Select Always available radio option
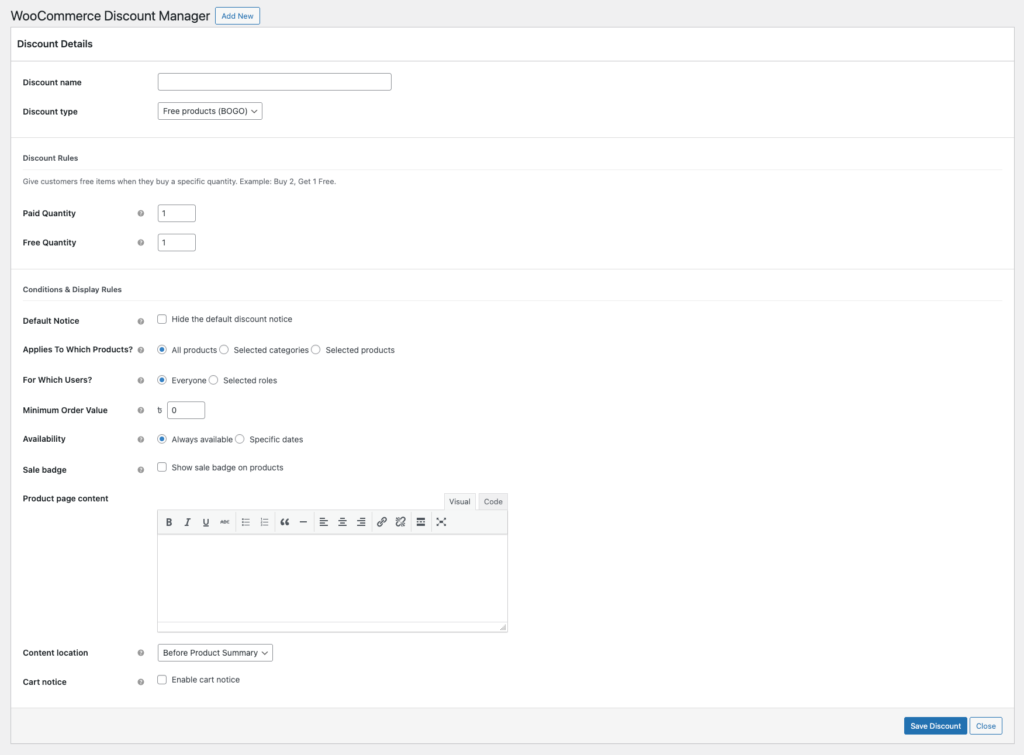This screenshot has height=755, width=1024. pos(162,440)
